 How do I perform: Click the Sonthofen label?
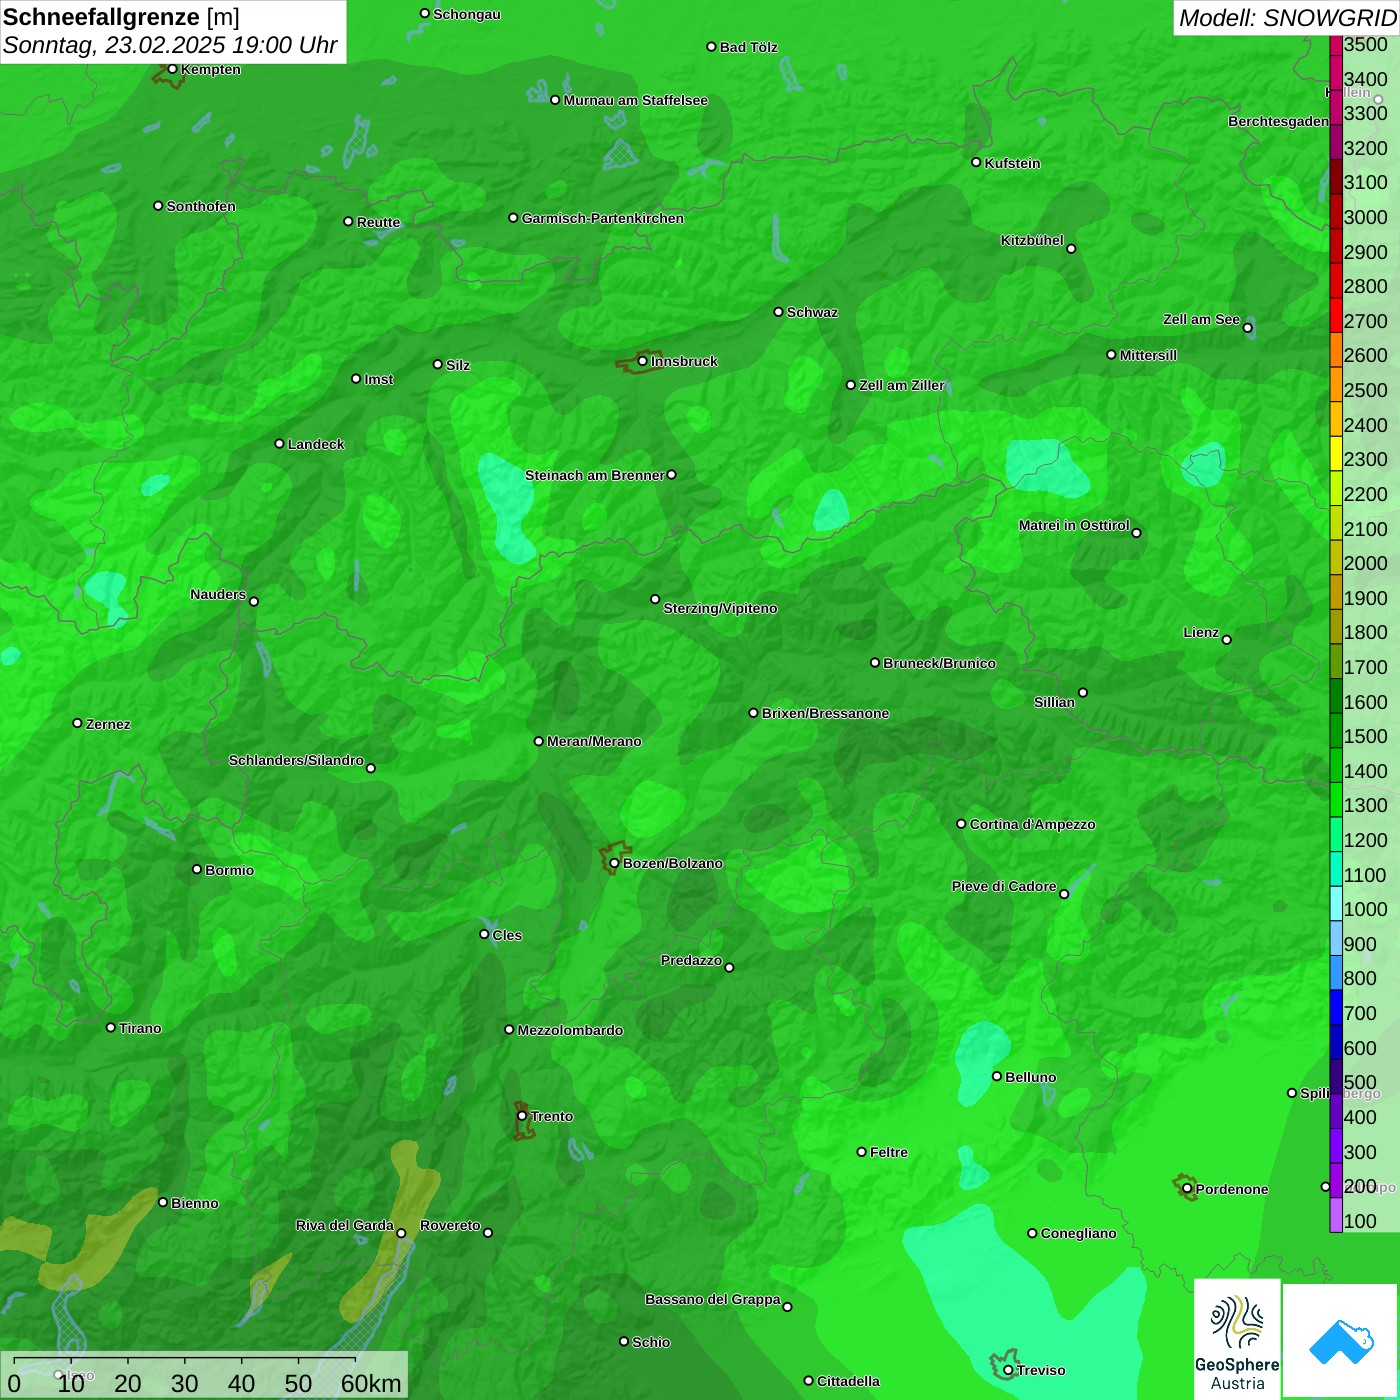[201, 206]
